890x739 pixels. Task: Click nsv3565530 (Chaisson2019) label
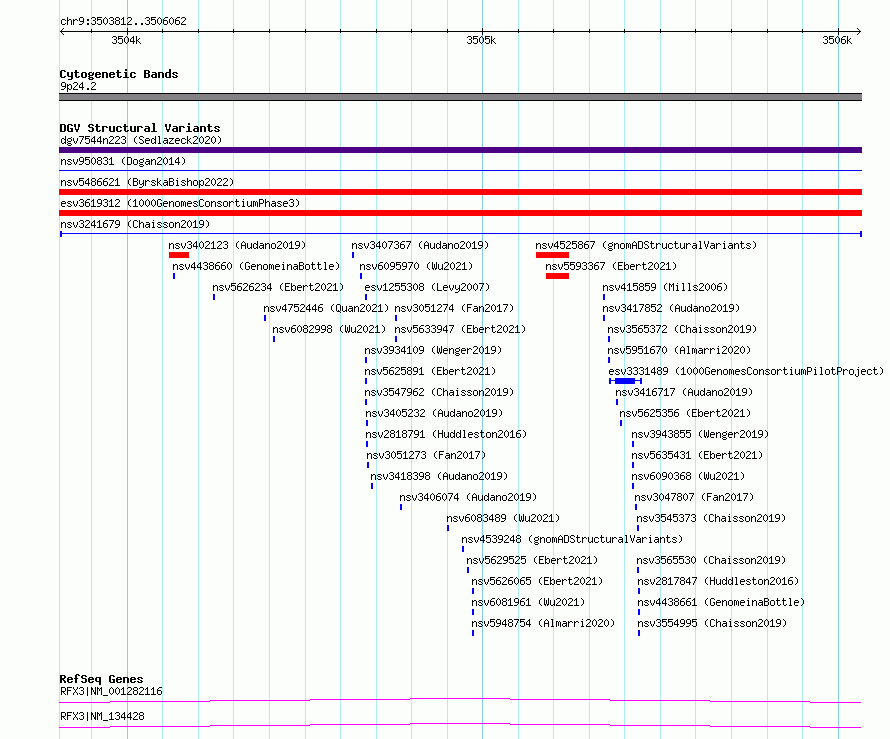click(711, 560)
